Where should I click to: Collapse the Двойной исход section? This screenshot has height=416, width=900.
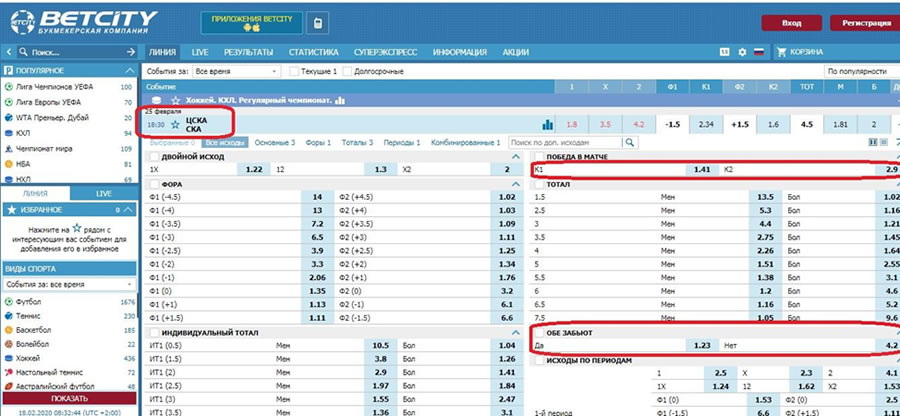(x=515, y=157)
